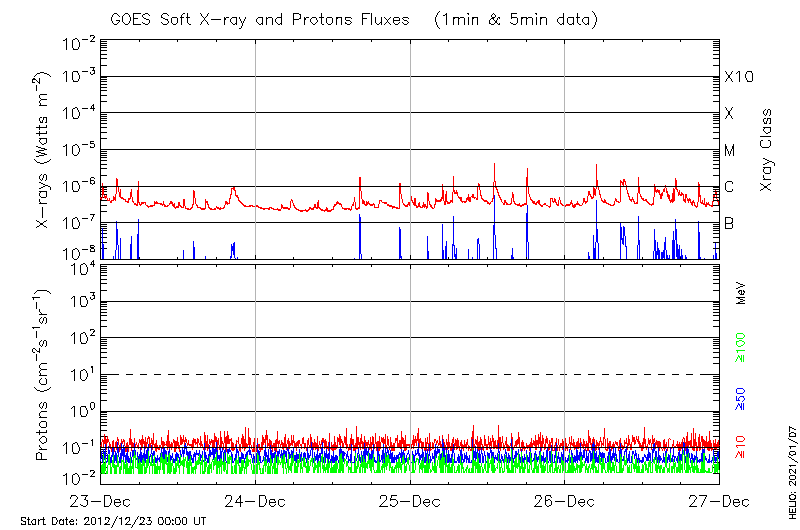The image size is (800, 530).
Task: Click the C class label on right axis
Action: [729, 187]
